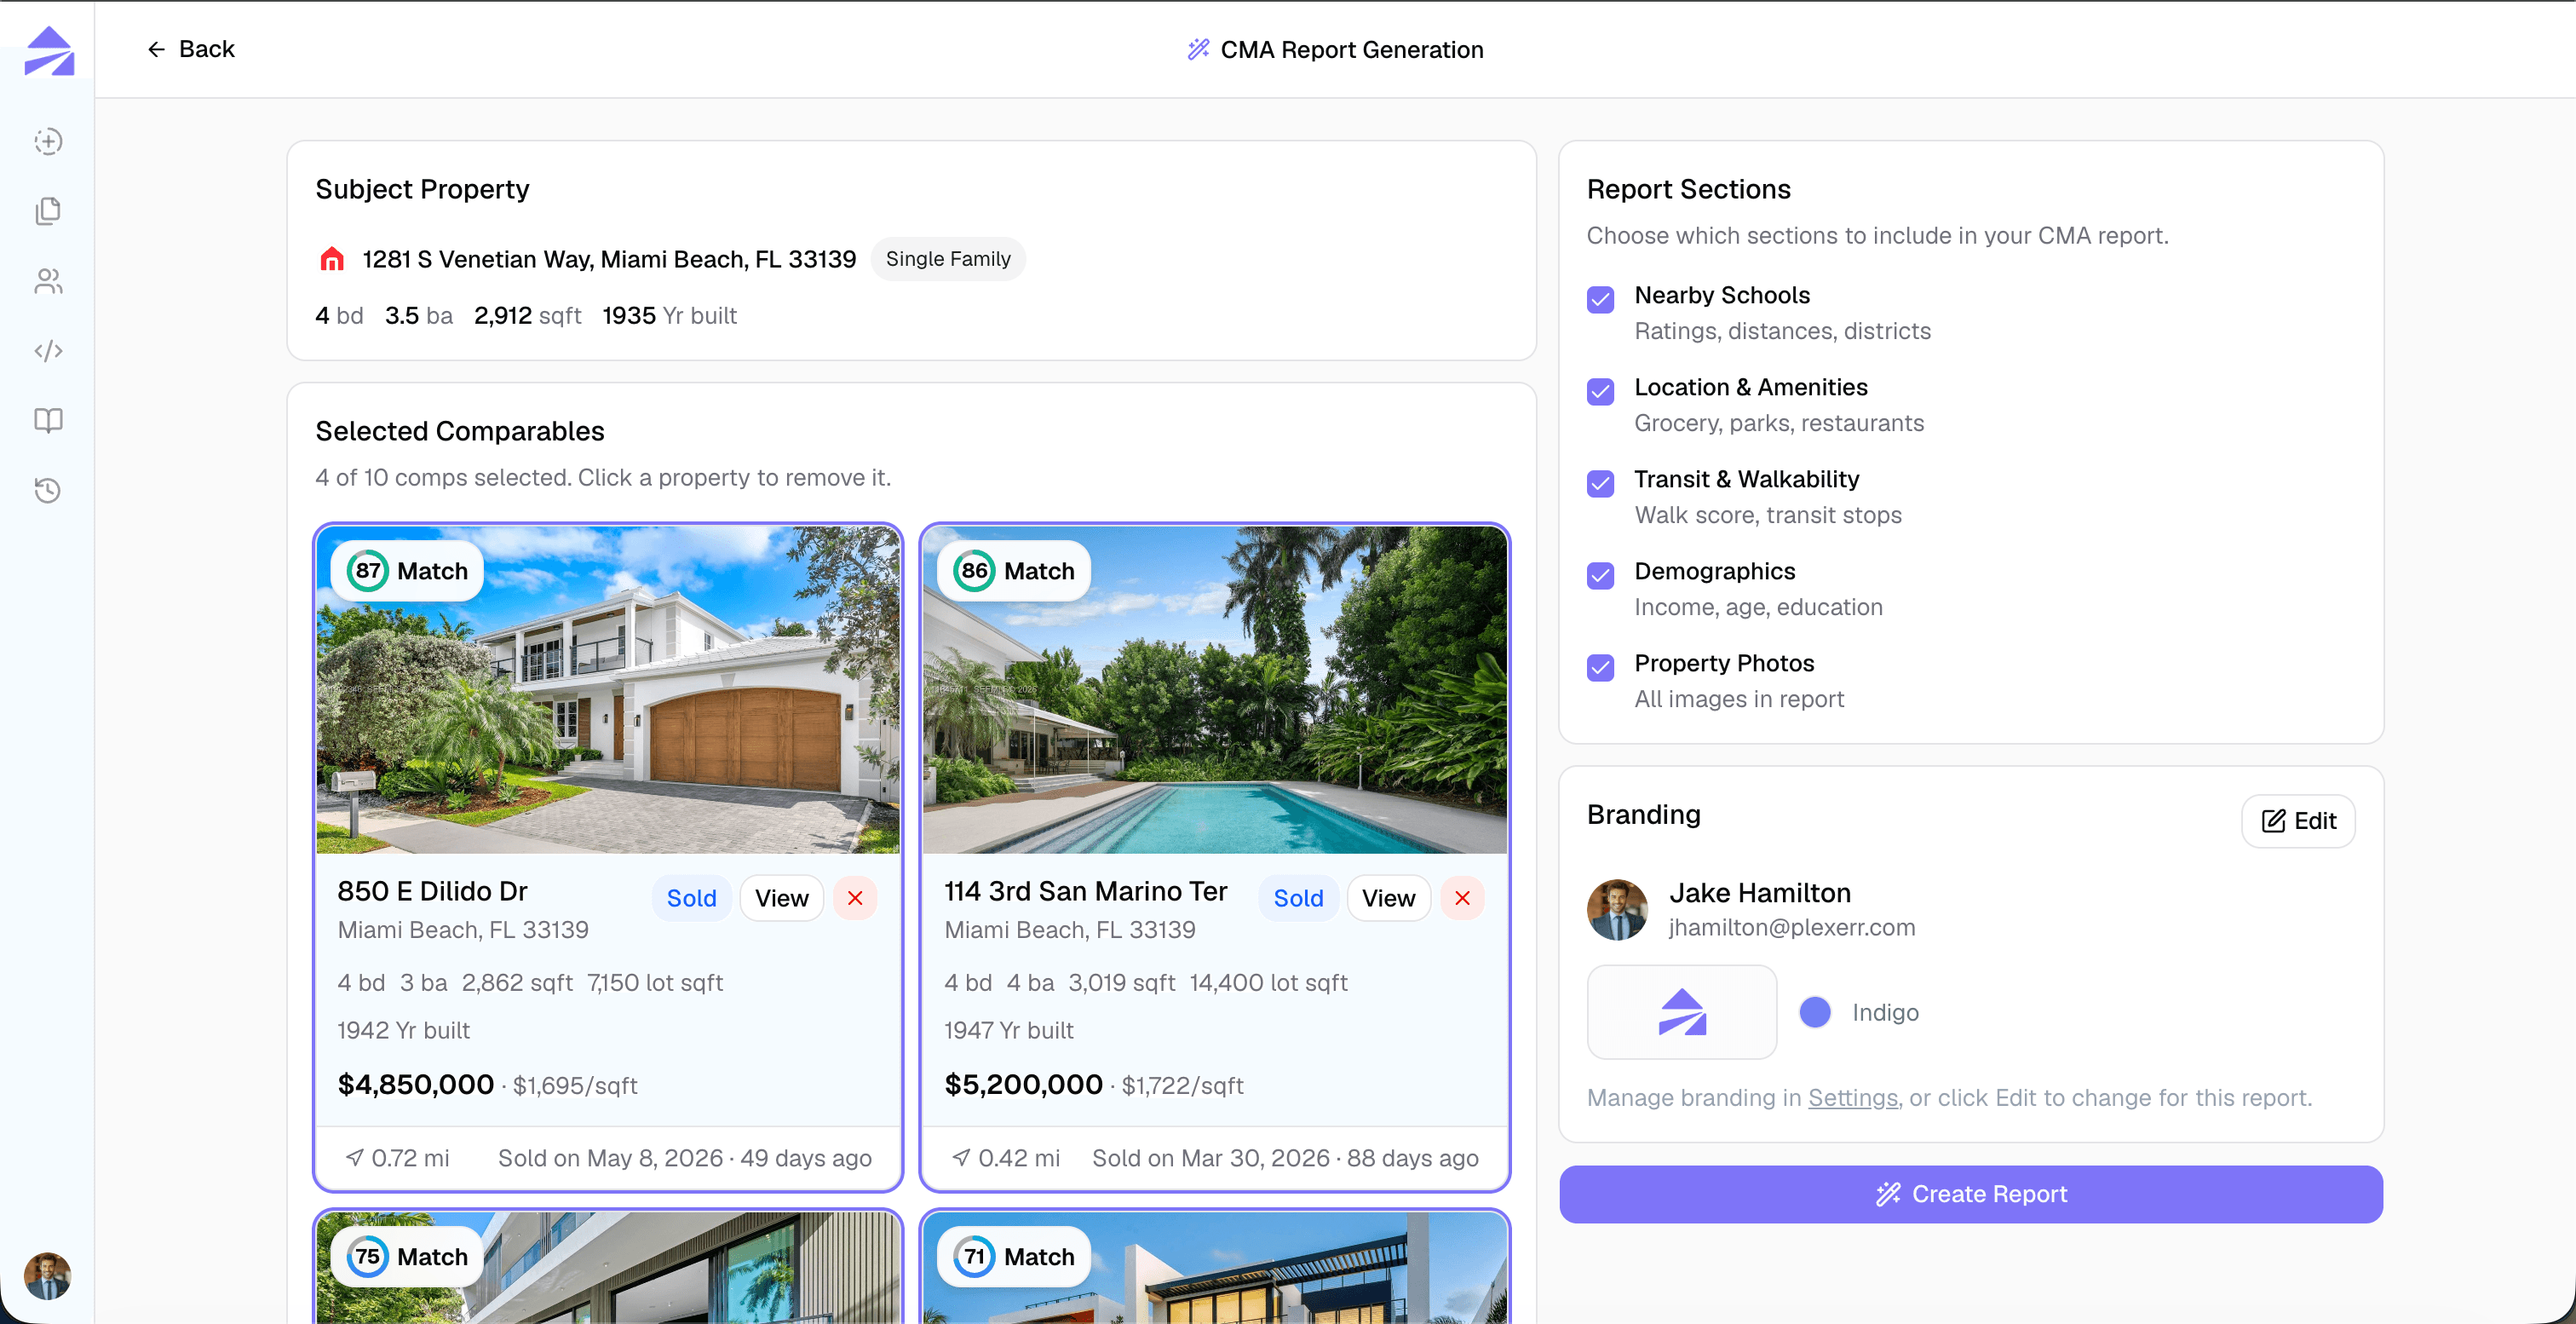The width and height of the screenshot is (2576, 1324).
Task: Click the 850 E Dilido Dr address title
Action: pyautogui.click(x=432, y=891)
